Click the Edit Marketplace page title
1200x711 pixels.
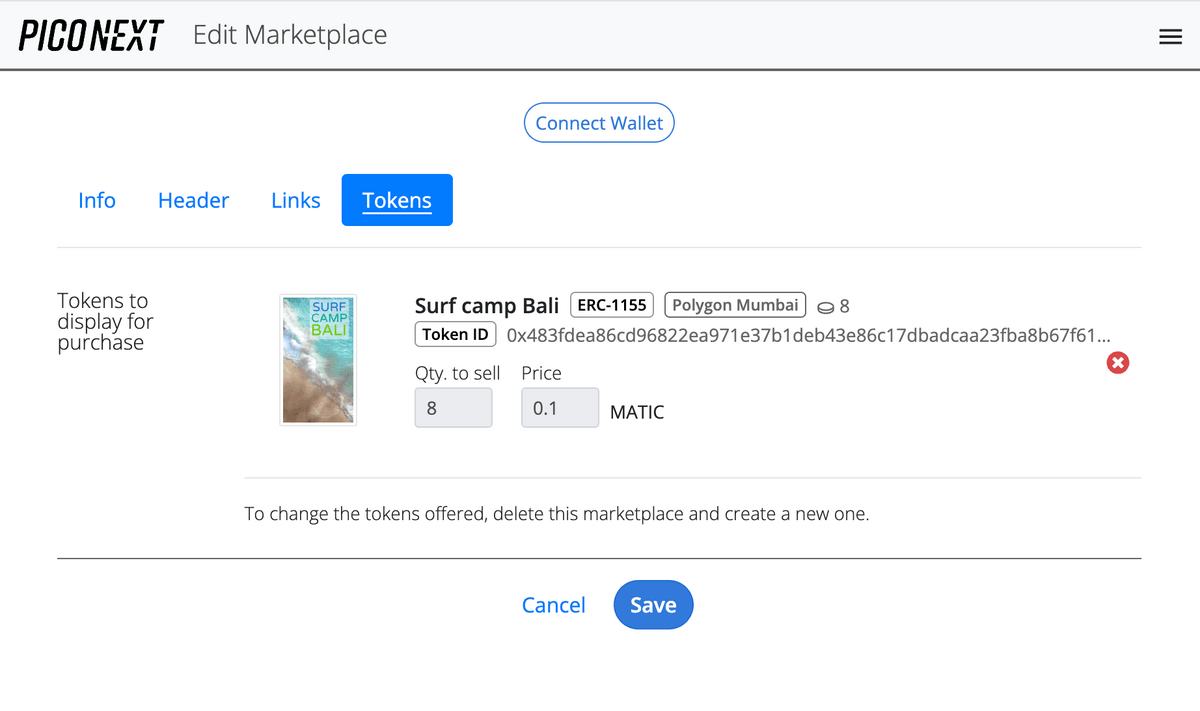290,34
